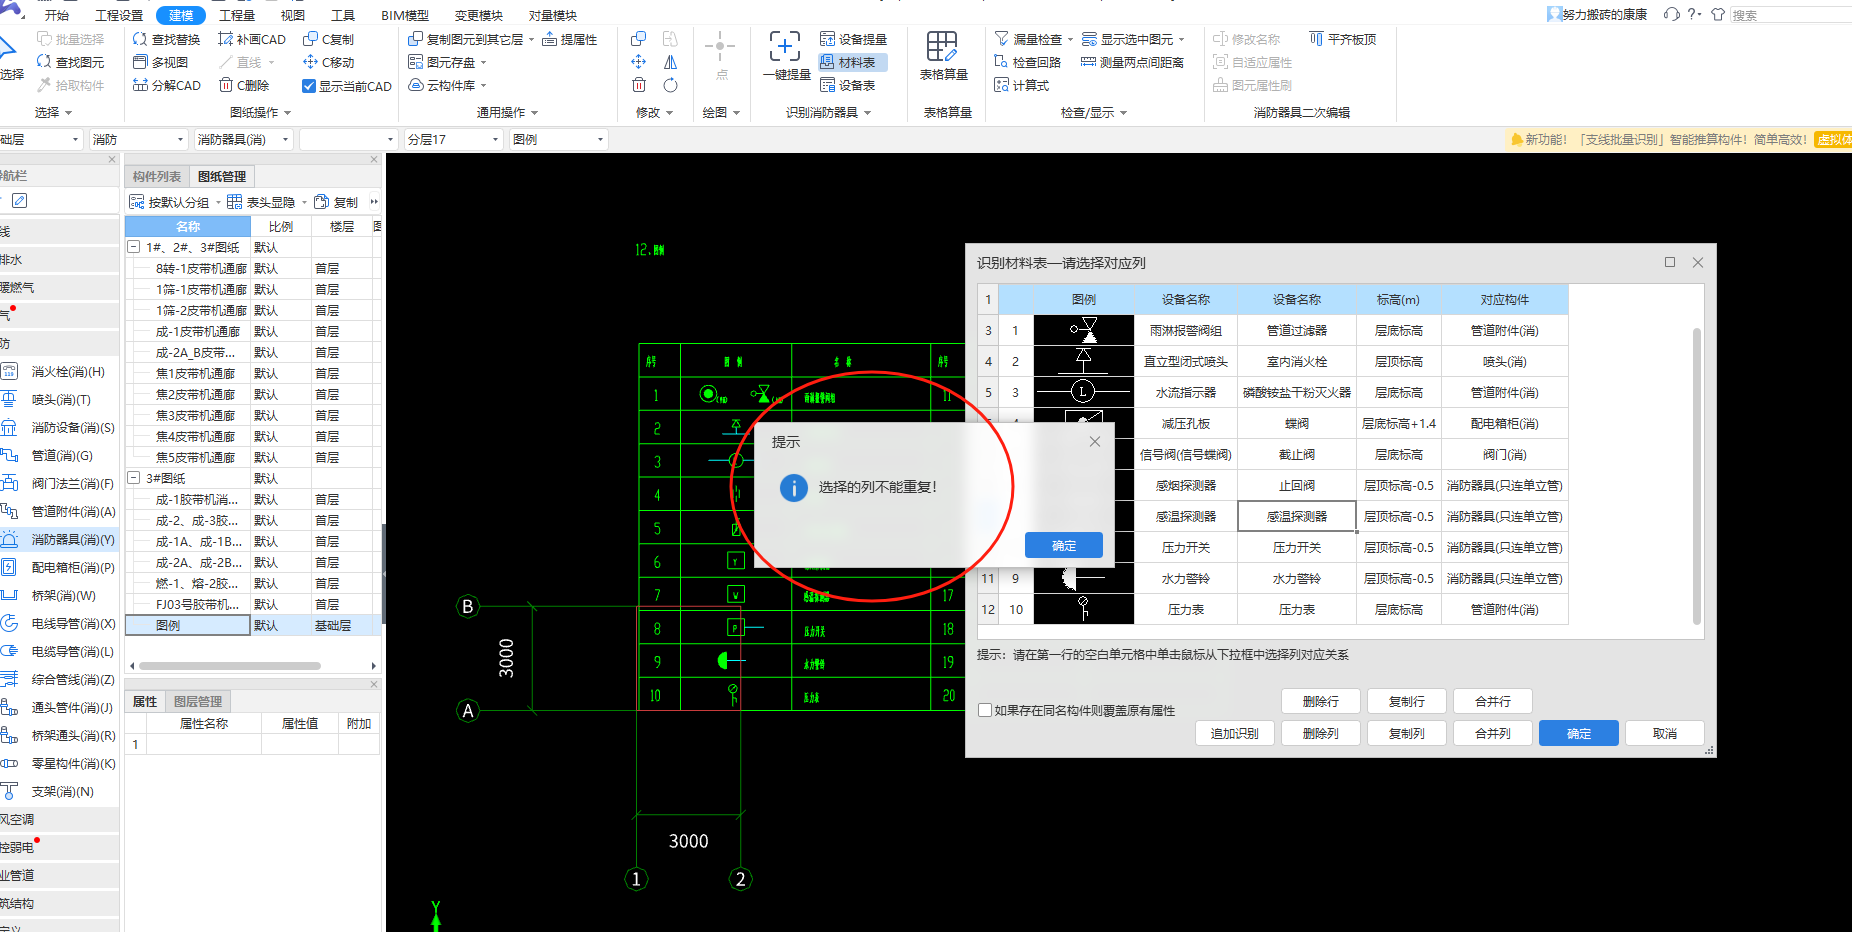Click blue 确定 in the material table dialog
The height and width of the screenshot is (932, 1852).
click(x=1579, y=733)
